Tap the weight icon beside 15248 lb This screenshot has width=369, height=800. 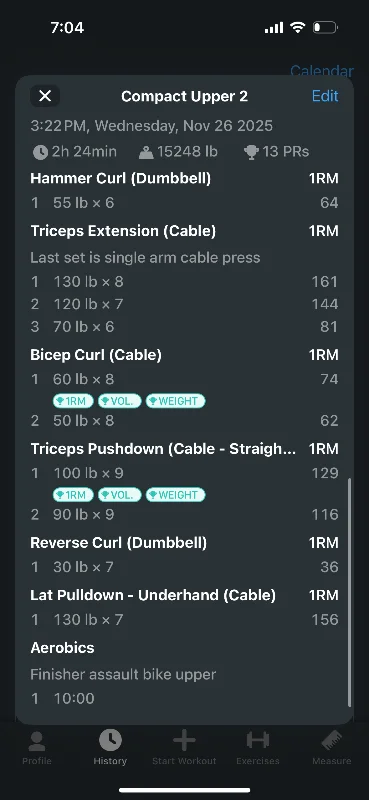tap(146, 152)
